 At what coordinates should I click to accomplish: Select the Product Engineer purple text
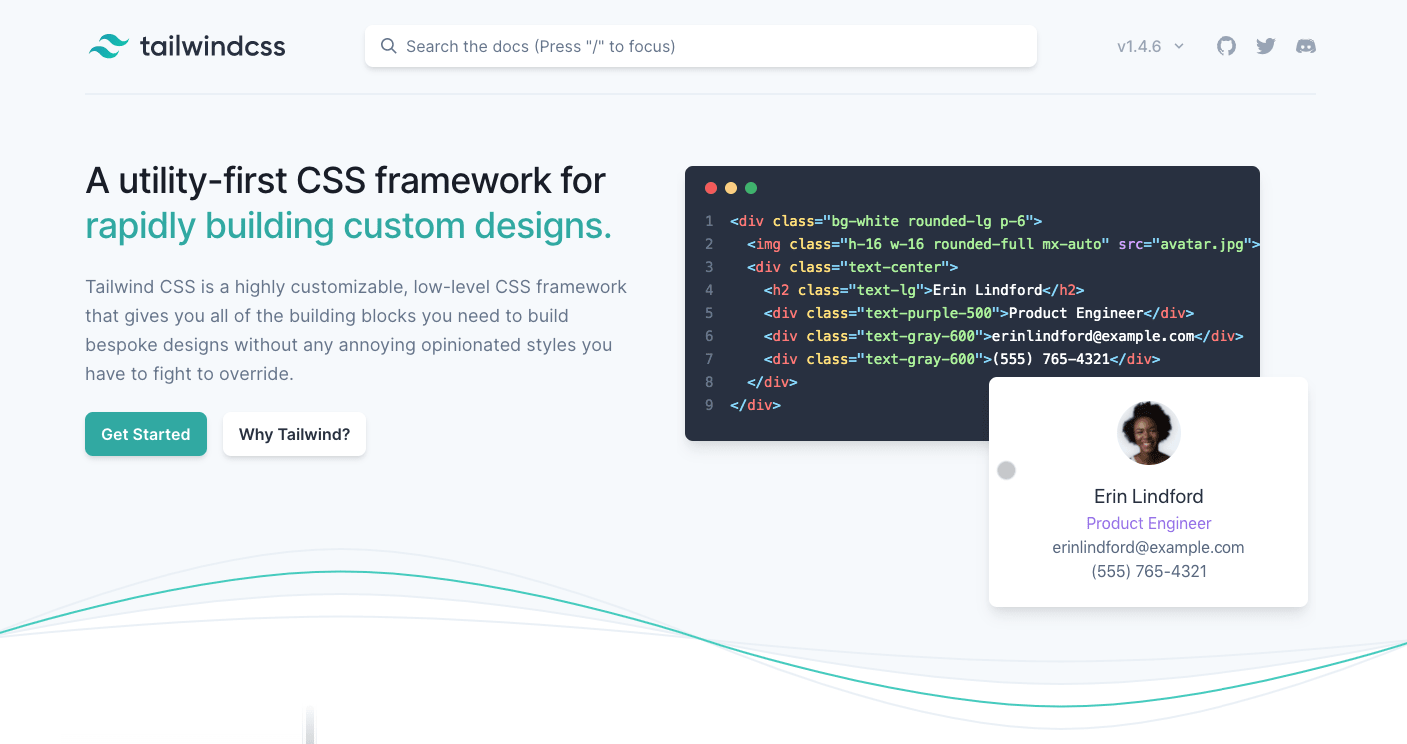pyautogui.click(x=1148, y=523)
